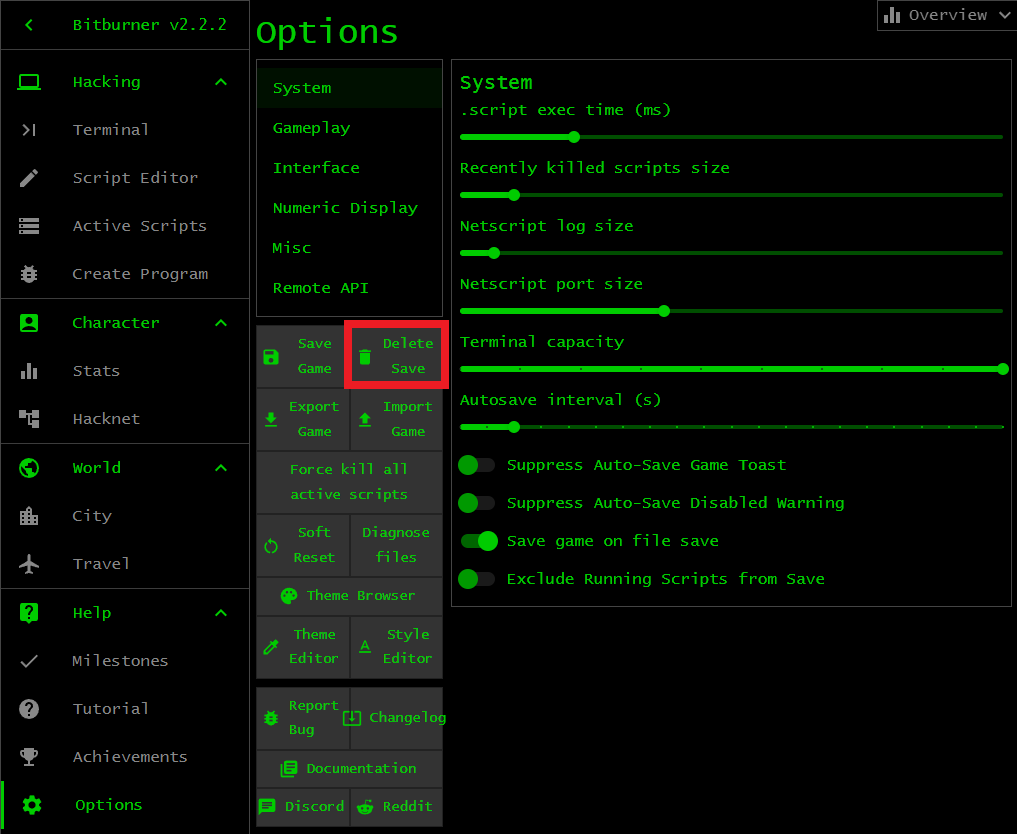Screen dimensions: 1017x834
Task: Open the Misc options tab
Action: click(x=350, y=248)
